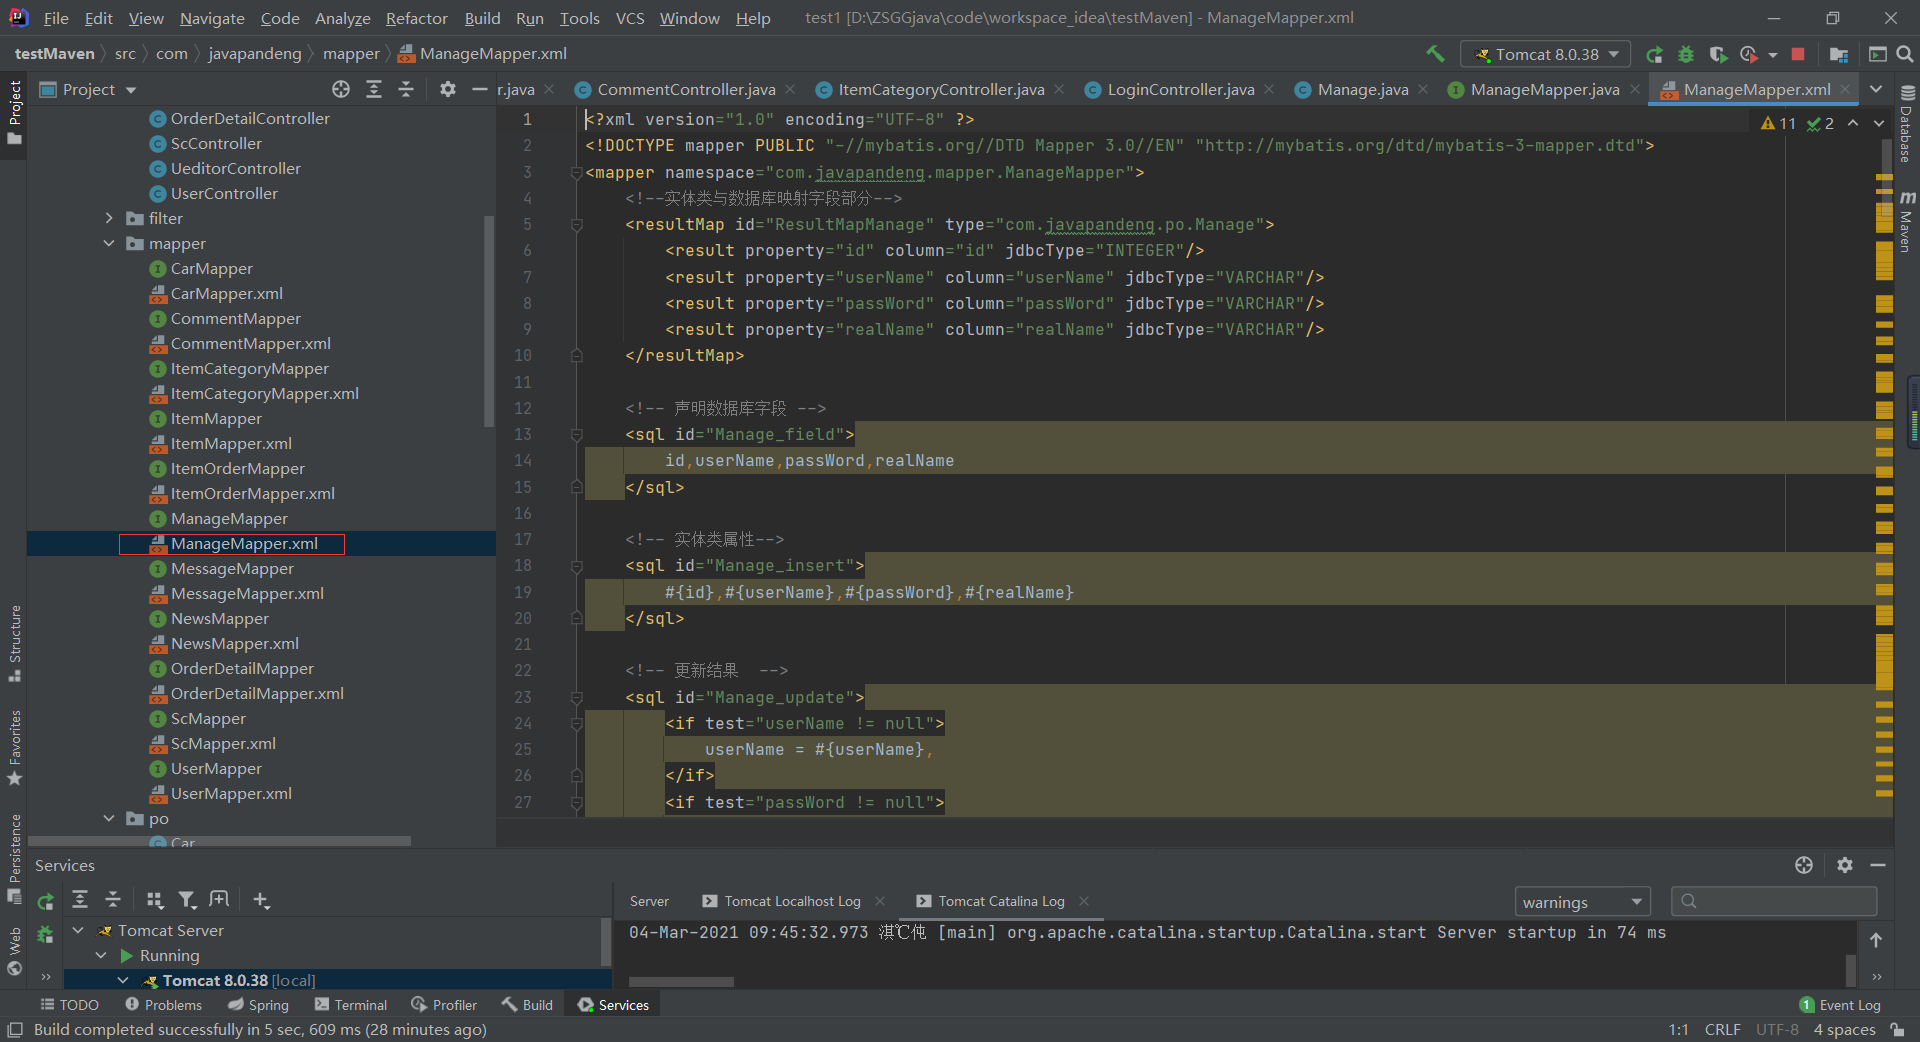The height and width of the screenshot is (1042, 1920).
Task: Click the Filter icon in Services toolbar
Action: point(187,900)
